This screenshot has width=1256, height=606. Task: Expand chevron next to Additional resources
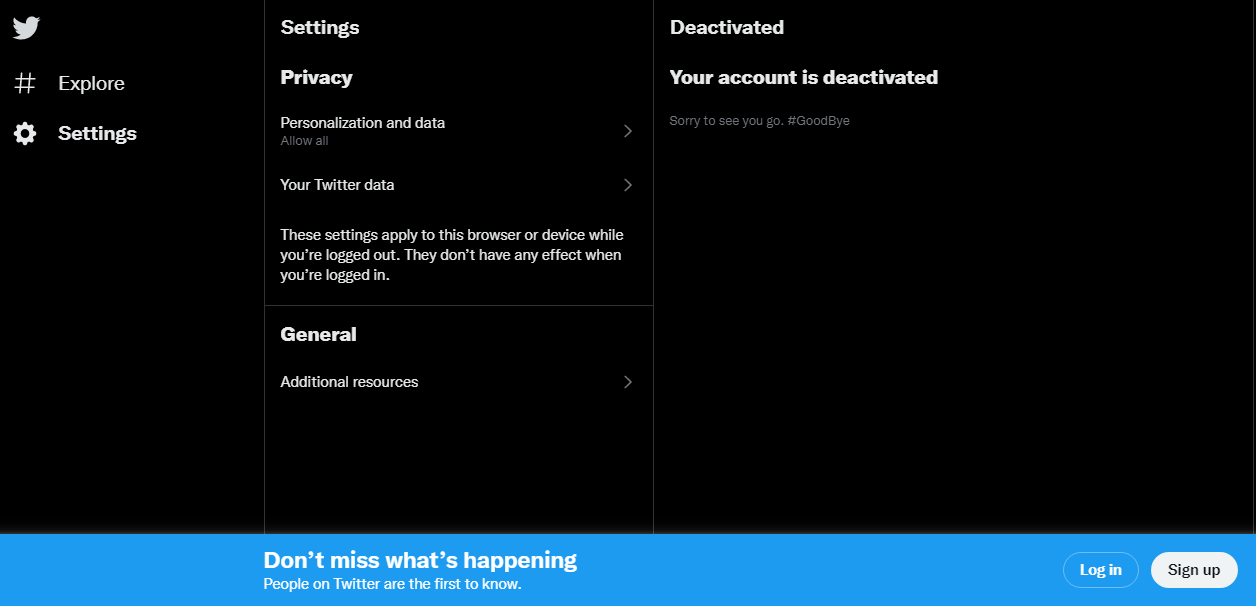coord(628,382)
